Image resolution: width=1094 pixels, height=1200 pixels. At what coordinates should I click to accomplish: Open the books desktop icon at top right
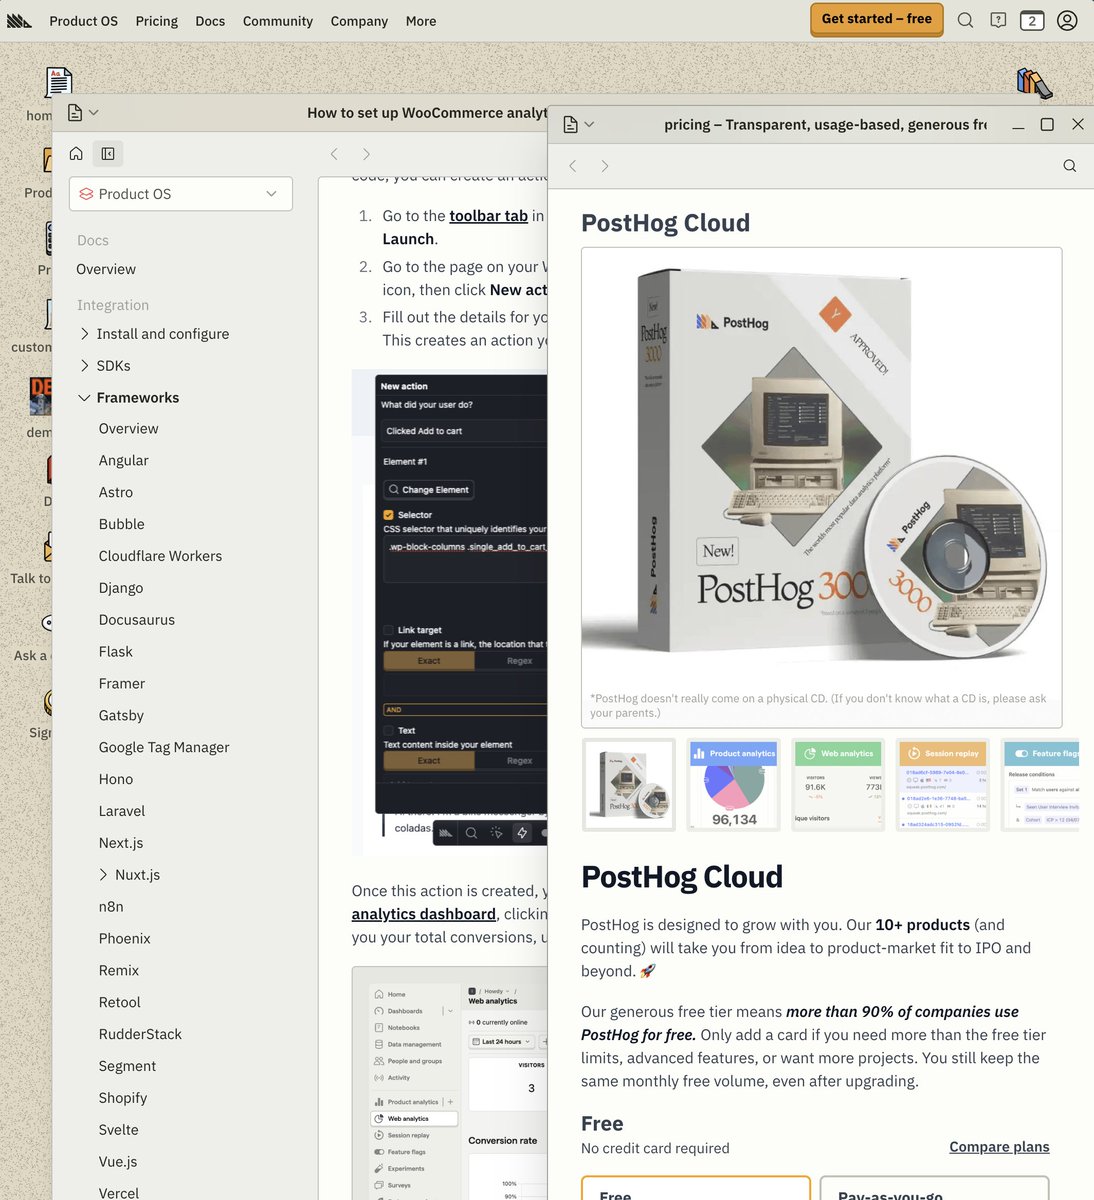pyautogui.click(x=1034, y=83)
